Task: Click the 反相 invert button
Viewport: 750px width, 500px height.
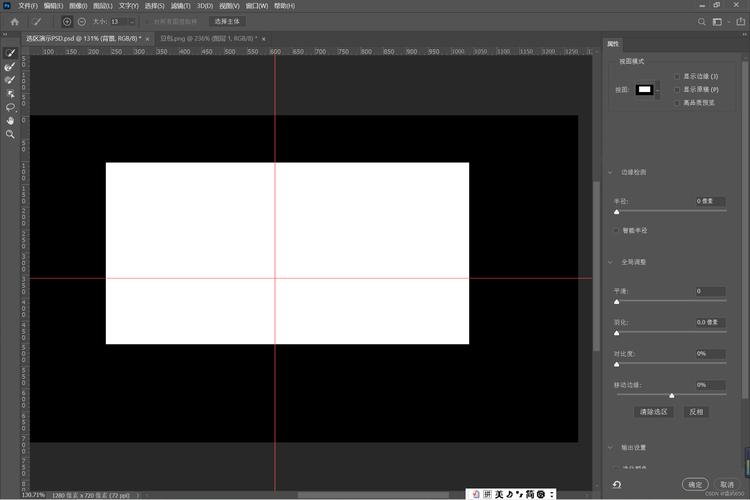Action: point(696,412)
